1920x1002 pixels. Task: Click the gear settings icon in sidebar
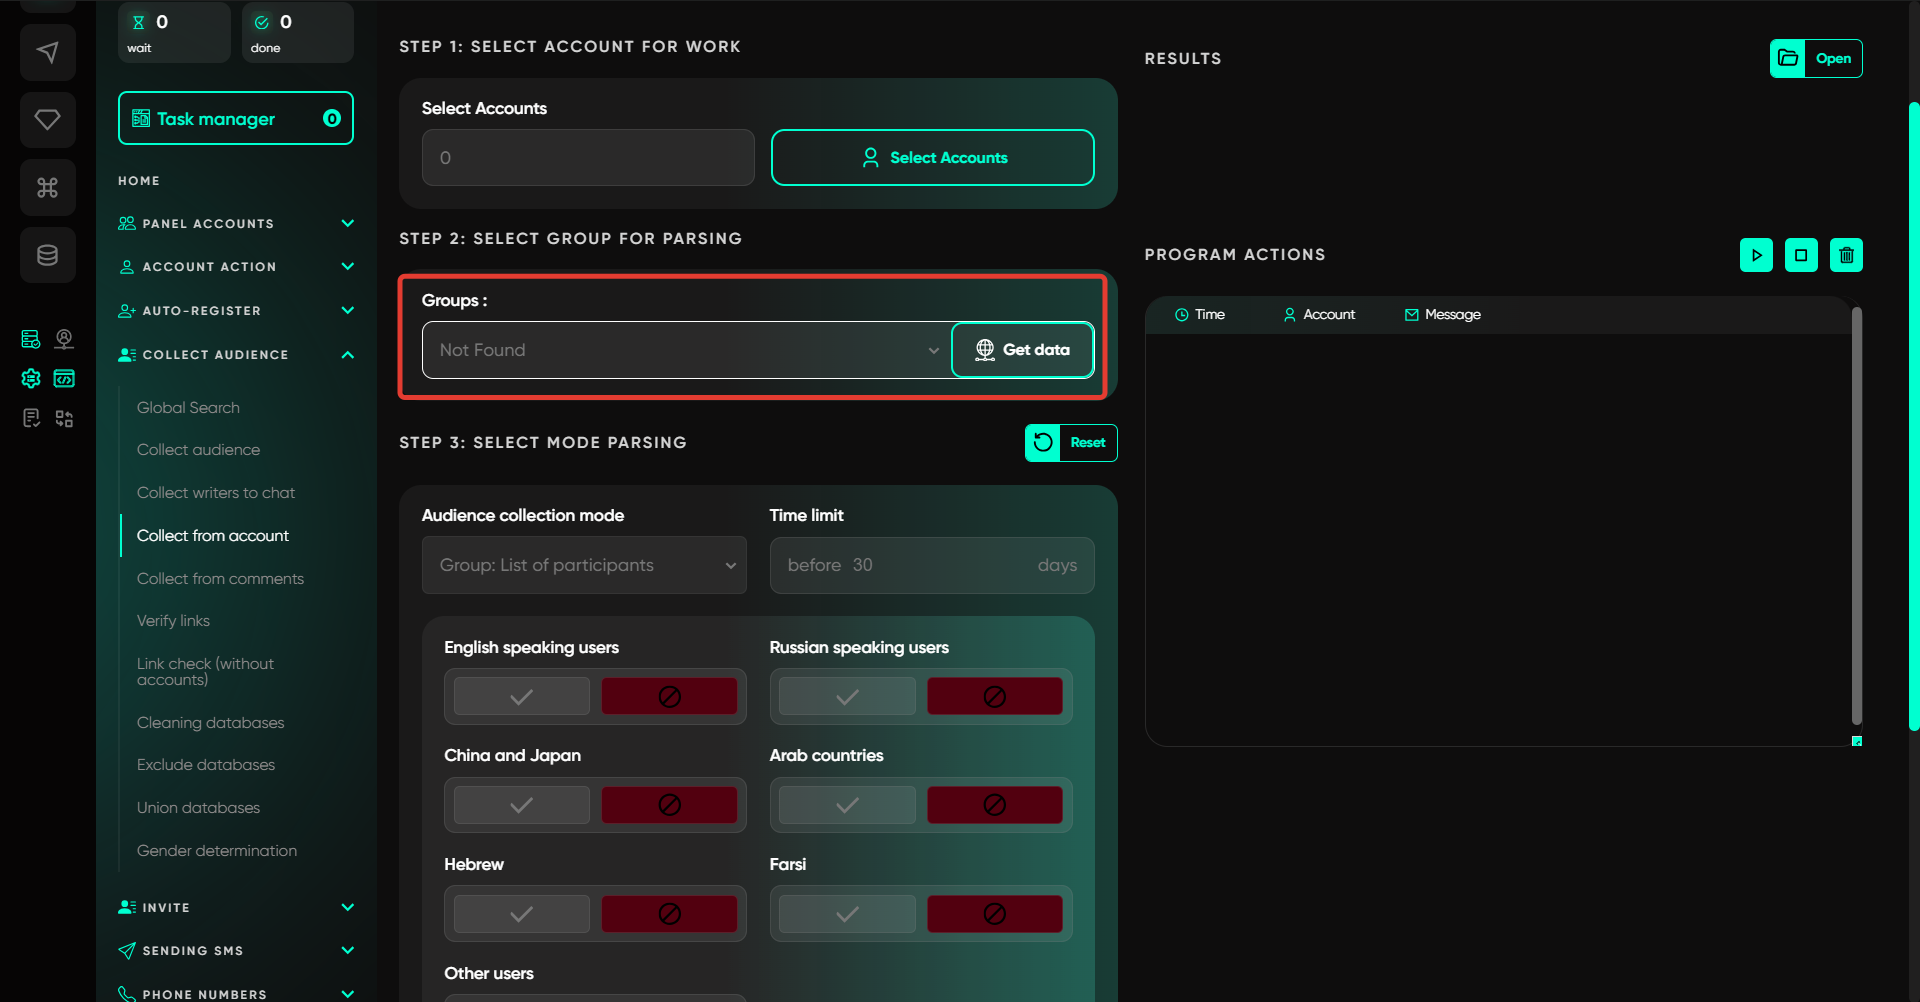(31, 378)
